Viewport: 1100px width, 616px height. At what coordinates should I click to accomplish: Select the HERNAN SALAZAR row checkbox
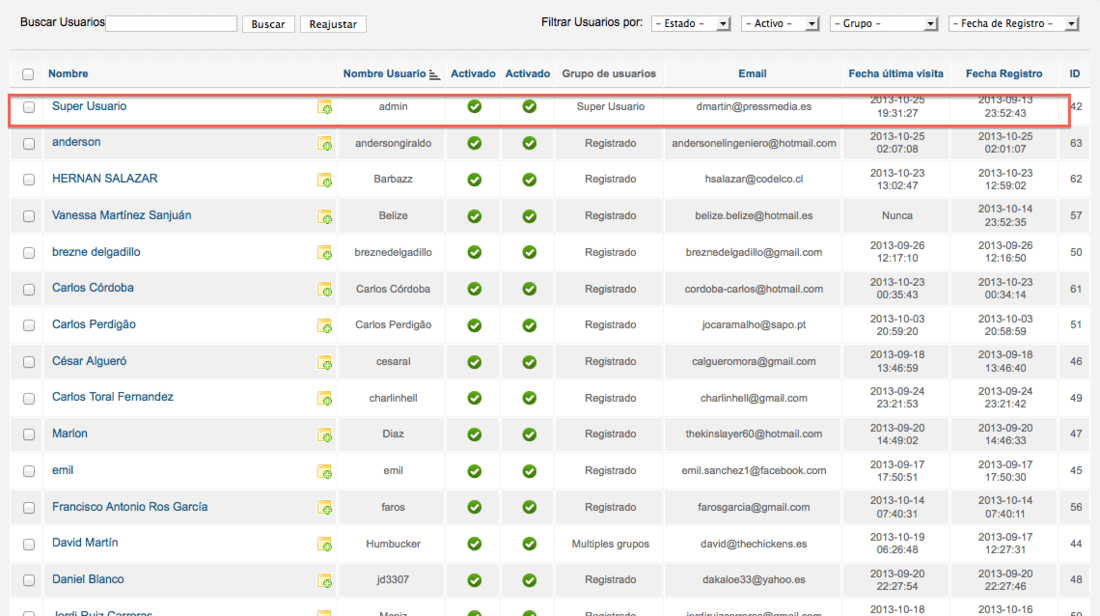click(x=29, y=180)
